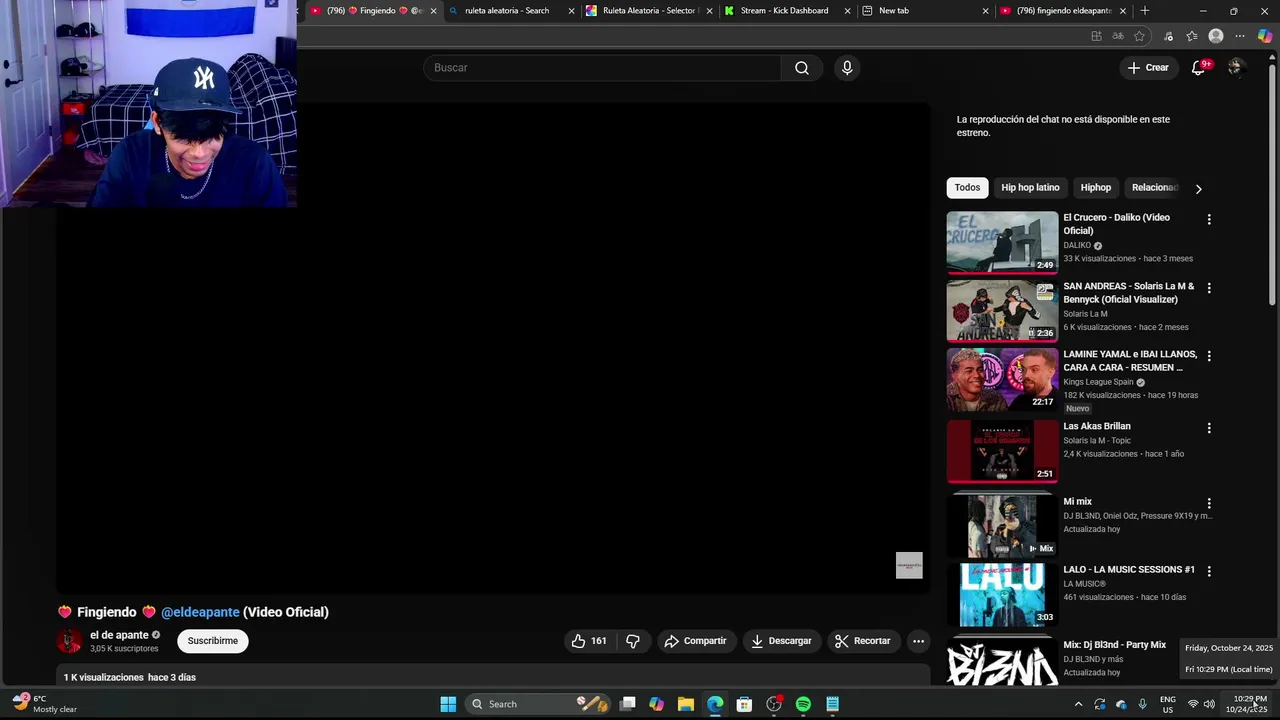This screenshot has width=1280, height=720.
Task: Switch to Ruleta Aleatoria Selector tab
Action: 648,11
